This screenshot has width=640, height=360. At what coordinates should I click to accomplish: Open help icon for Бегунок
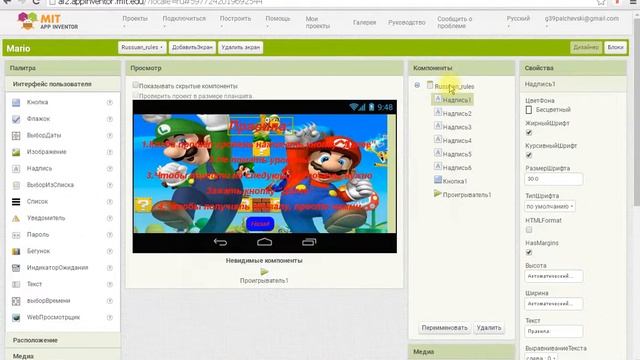click(x=110, y=251)
